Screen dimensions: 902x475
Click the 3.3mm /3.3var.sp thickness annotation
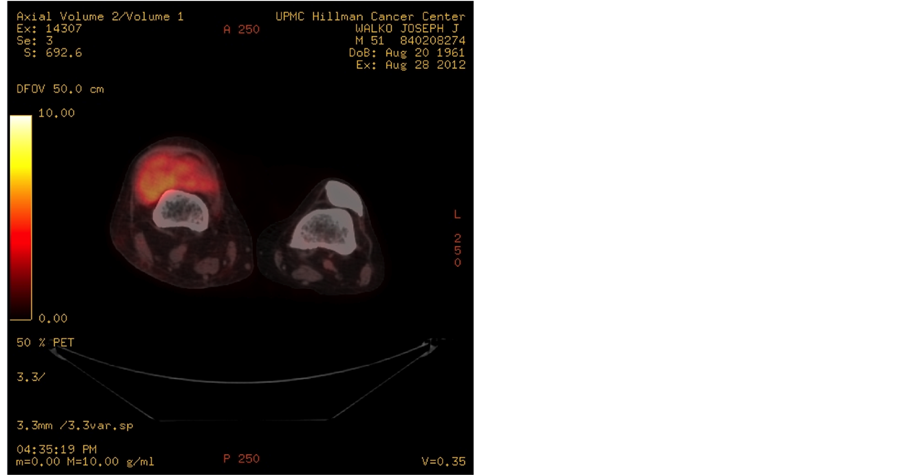pos(75,426)
